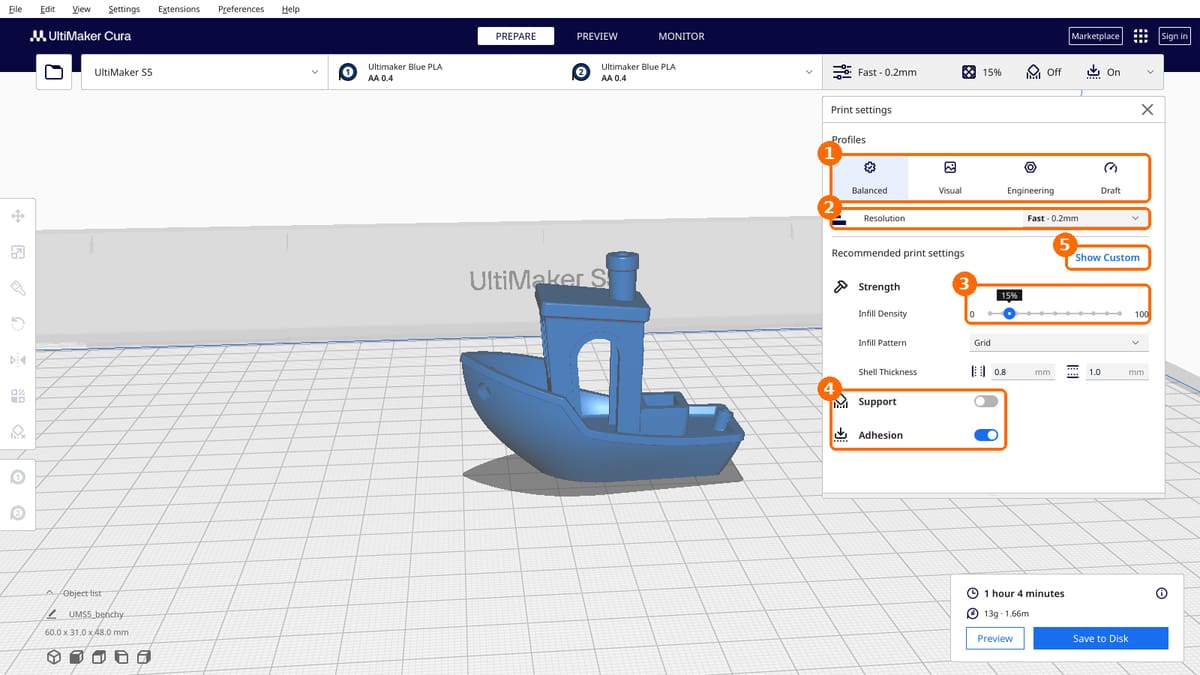Viewport: 1200px width, 675px height.
Task: Select the Engineering profile
Action: click(x=1030, y=177)
